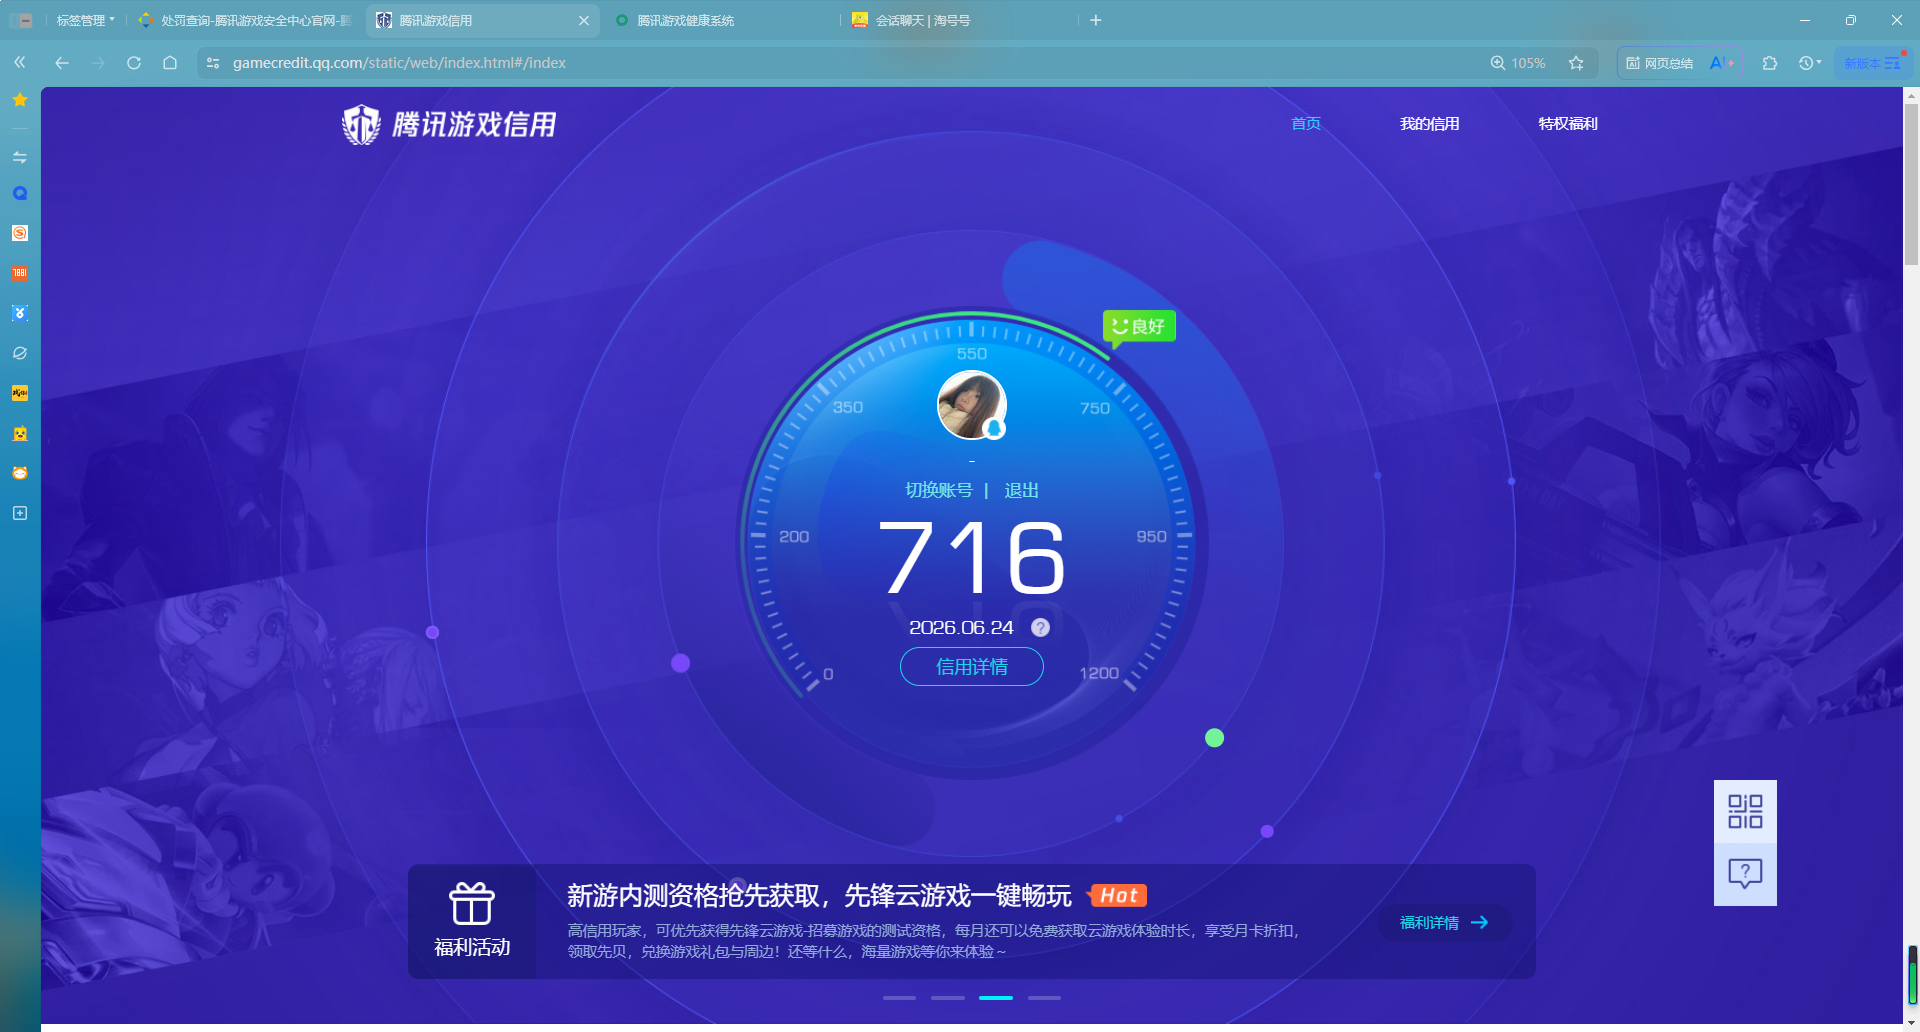Open the help feedback floating icon
Viewport: 1920px width, 1032px height.
[1745, 874]
